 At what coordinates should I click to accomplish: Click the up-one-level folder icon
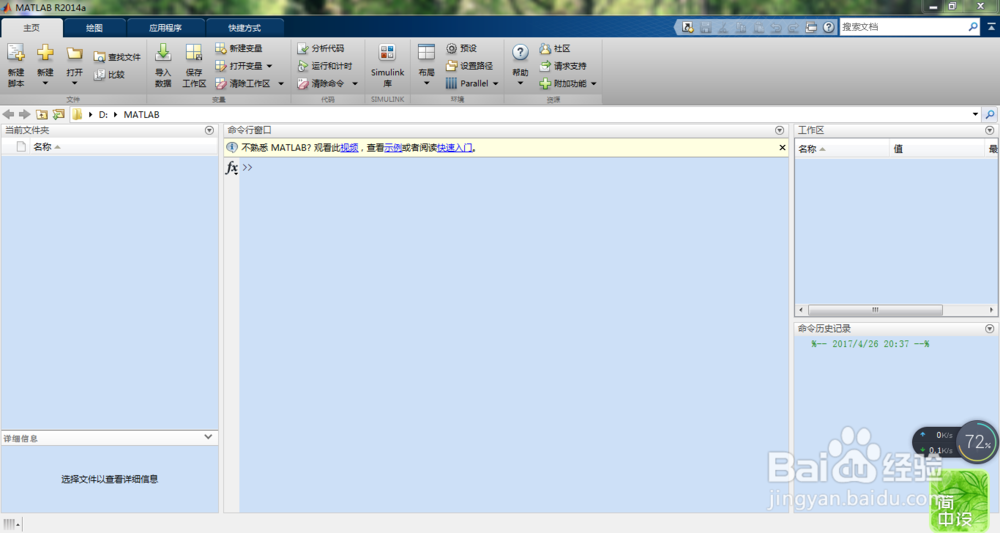41,114
